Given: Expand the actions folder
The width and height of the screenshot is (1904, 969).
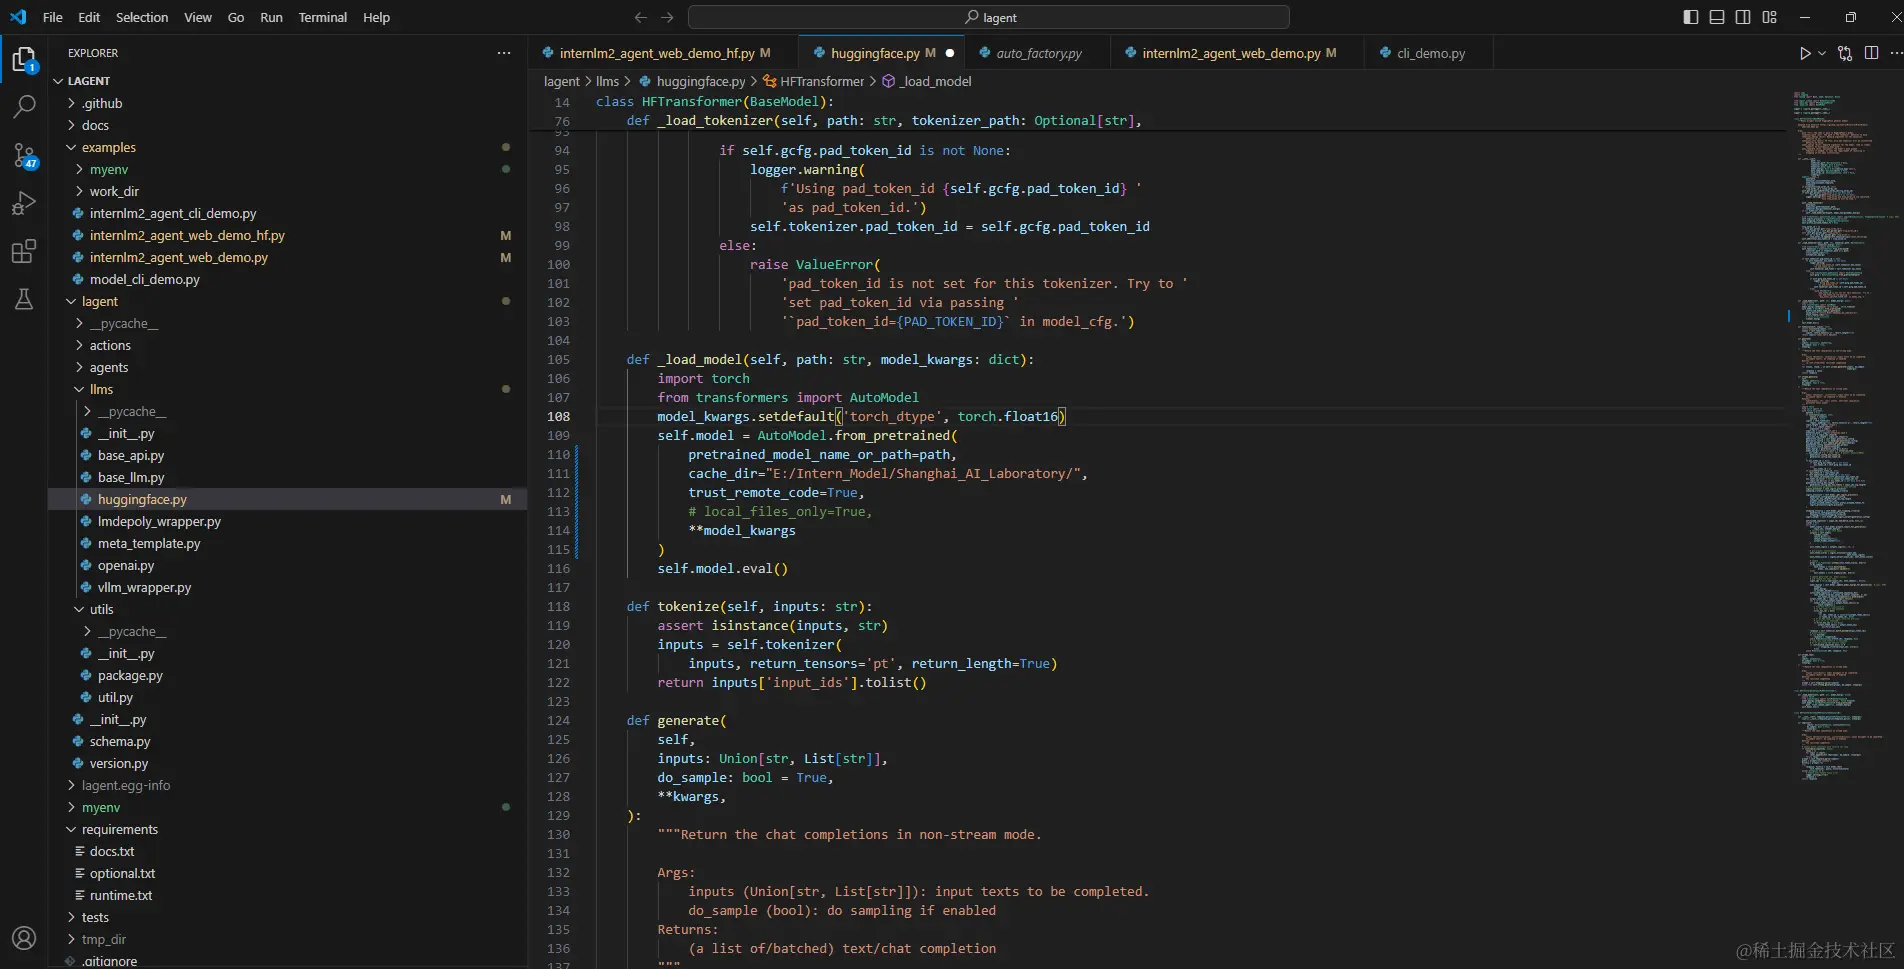Looking at the screenshot, I should point(110,345).
